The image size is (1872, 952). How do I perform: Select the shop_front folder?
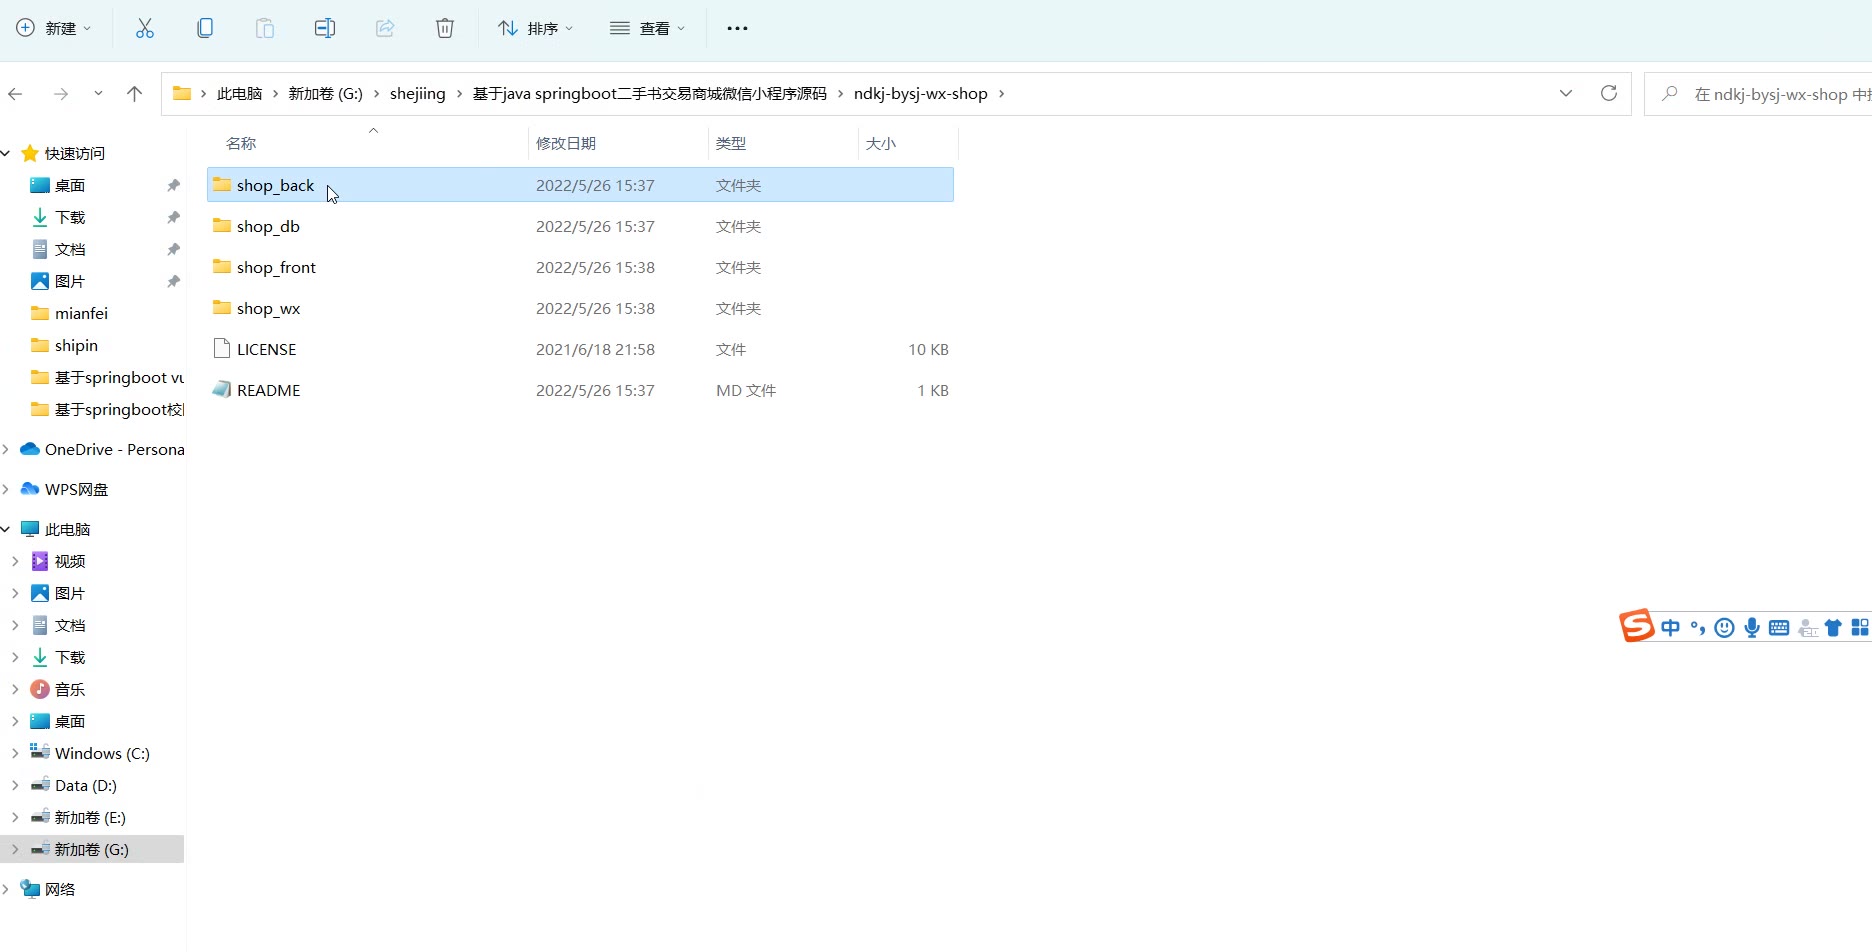(276, 267)
